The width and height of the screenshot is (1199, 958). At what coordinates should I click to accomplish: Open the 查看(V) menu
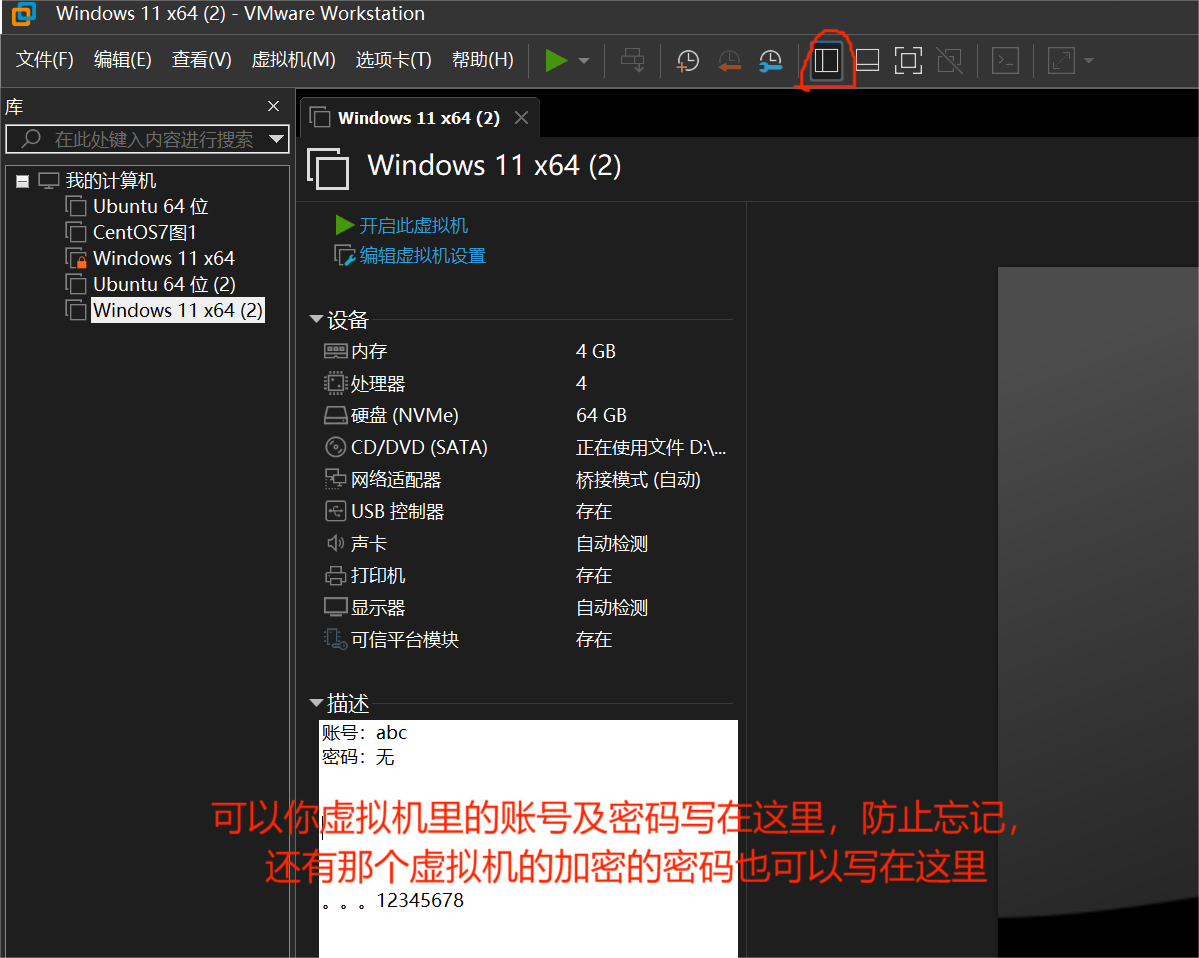[x=201, y=60]
